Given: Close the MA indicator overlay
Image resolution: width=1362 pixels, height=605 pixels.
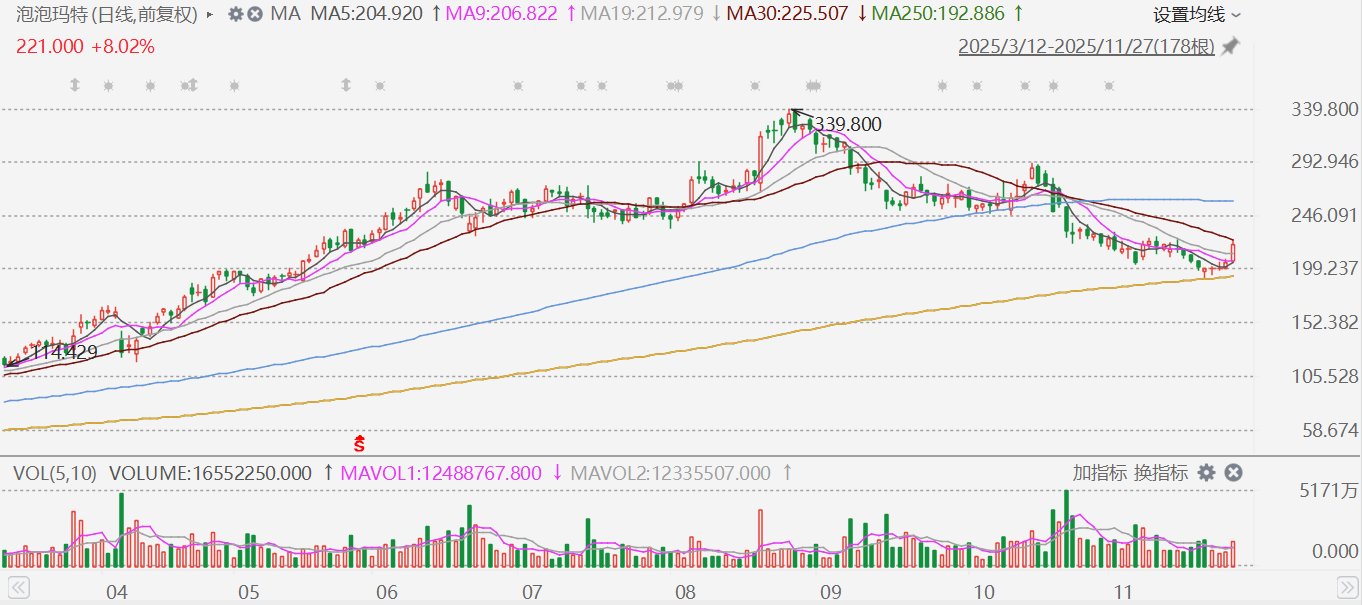Looking at the screenshot, I should point(255,15).
